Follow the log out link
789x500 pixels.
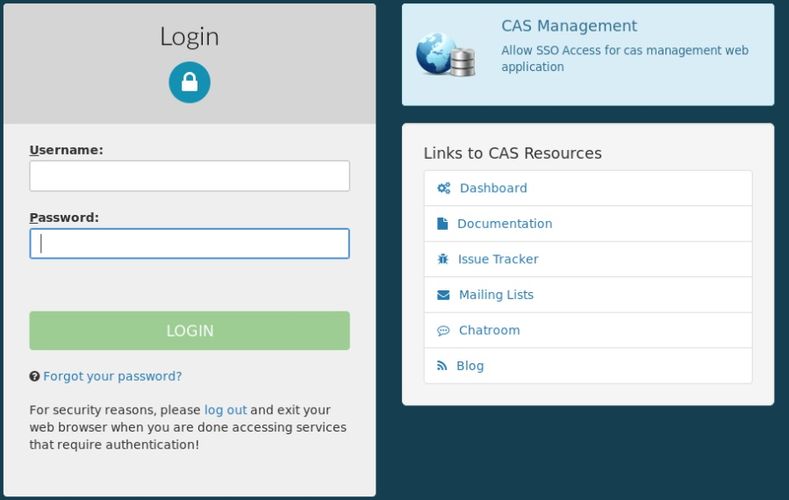(x=225, y=410)
